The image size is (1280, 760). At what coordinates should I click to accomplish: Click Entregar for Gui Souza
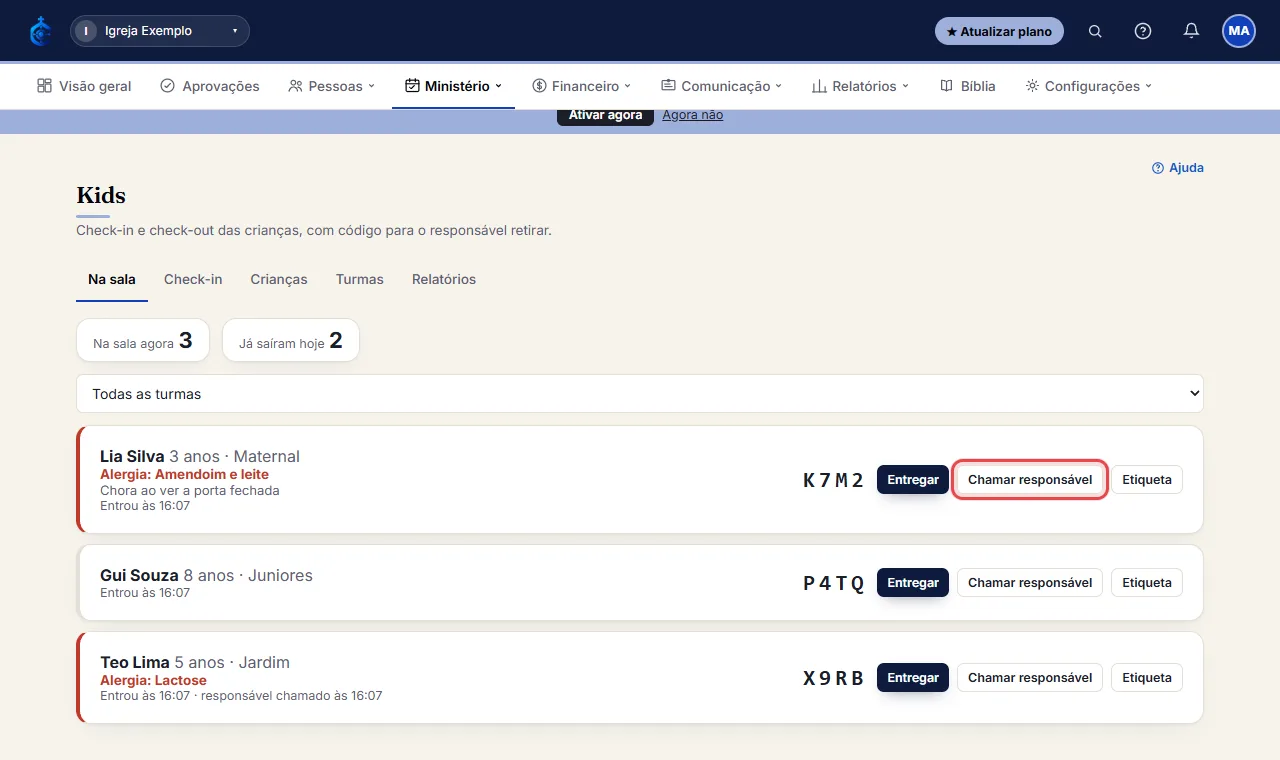pos(913,583)
